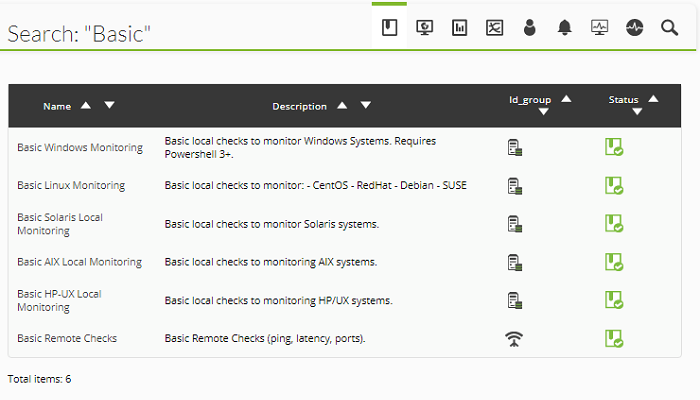Select description mentioning Powershell 3+

(x=300, y=147)
